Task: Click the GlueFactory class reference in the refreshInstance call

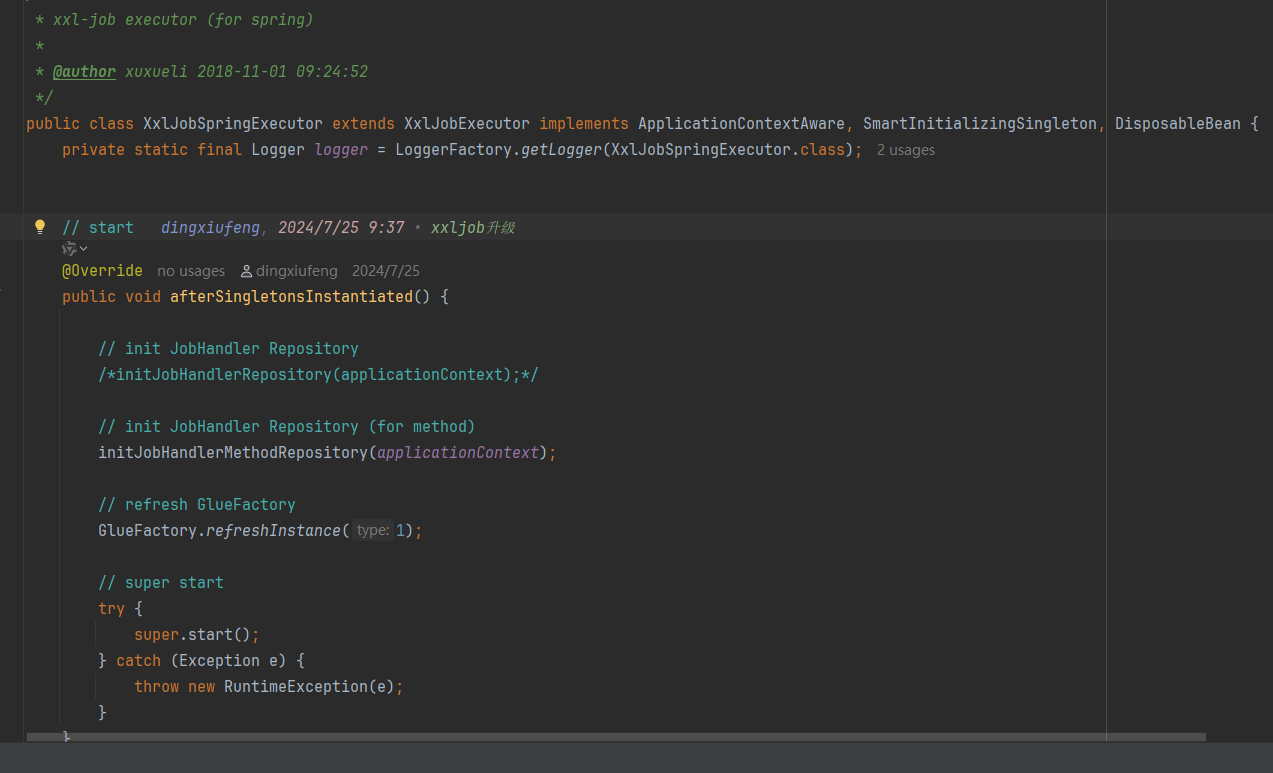Action: pyautogui.click(x=147, y=531)
